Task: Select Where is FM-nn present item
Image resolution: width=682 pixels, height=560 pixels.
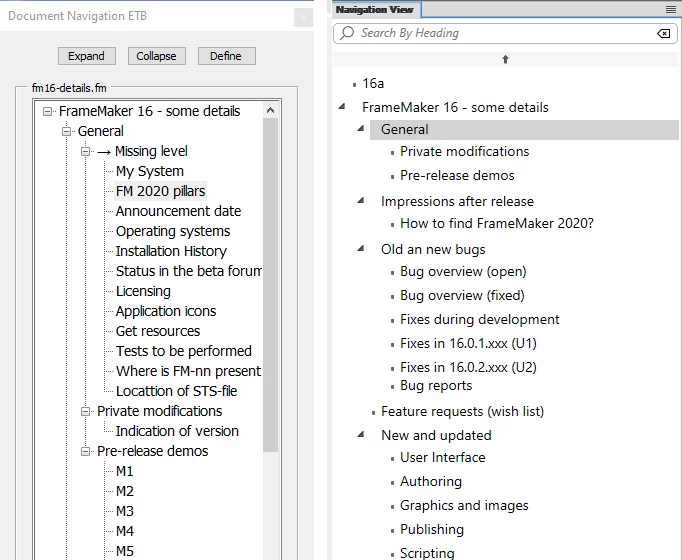Action: click(x=188, y=371)
